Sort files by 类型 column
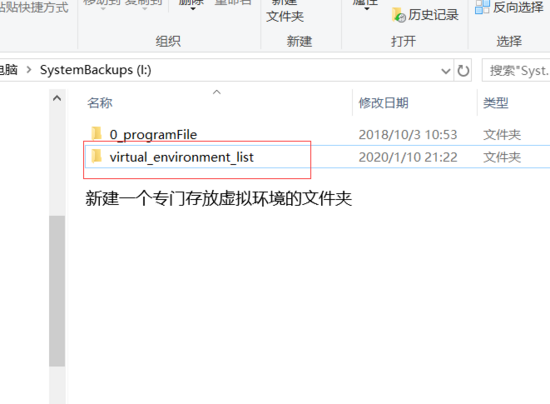This screenshot has height=404, width=550. 496,103
